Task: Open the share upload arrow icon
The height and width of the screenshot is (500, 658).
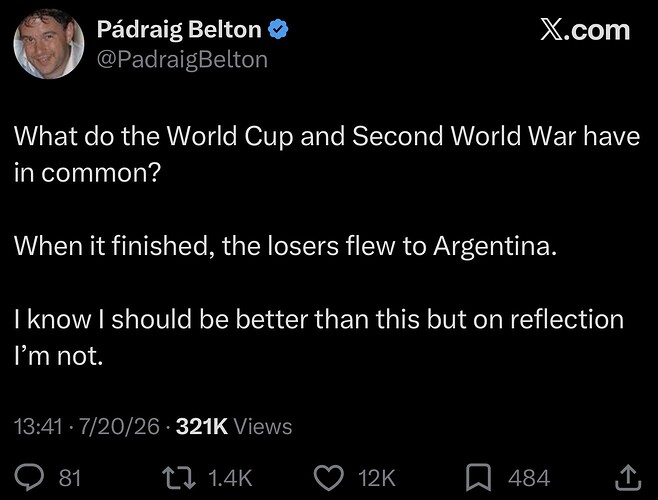Action: tap(628, 478)
